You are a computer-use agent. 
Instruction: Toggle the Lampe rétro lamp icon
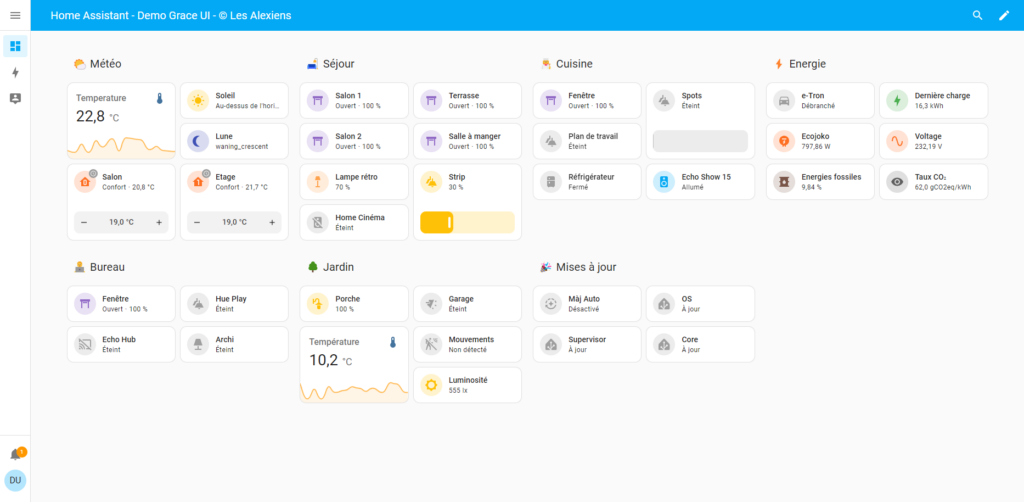[x=317, y=182]
